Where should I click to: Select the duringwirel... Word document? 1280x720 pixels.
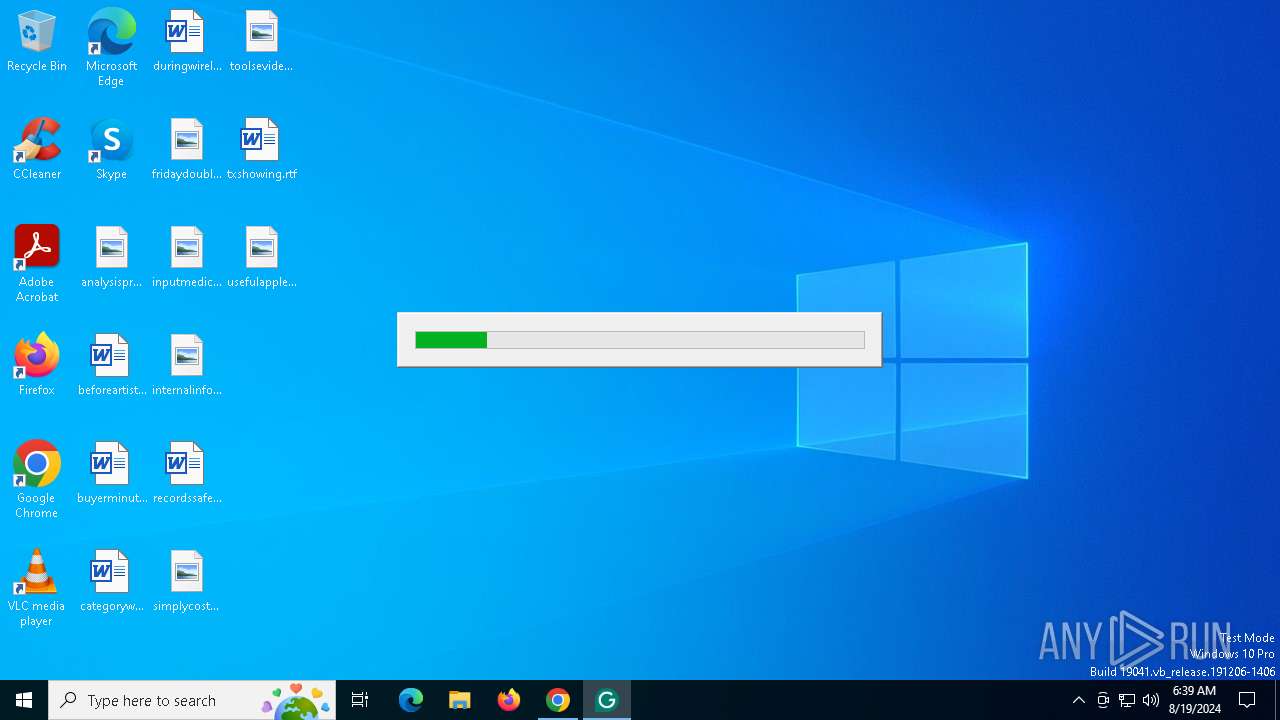click(187, 42)
